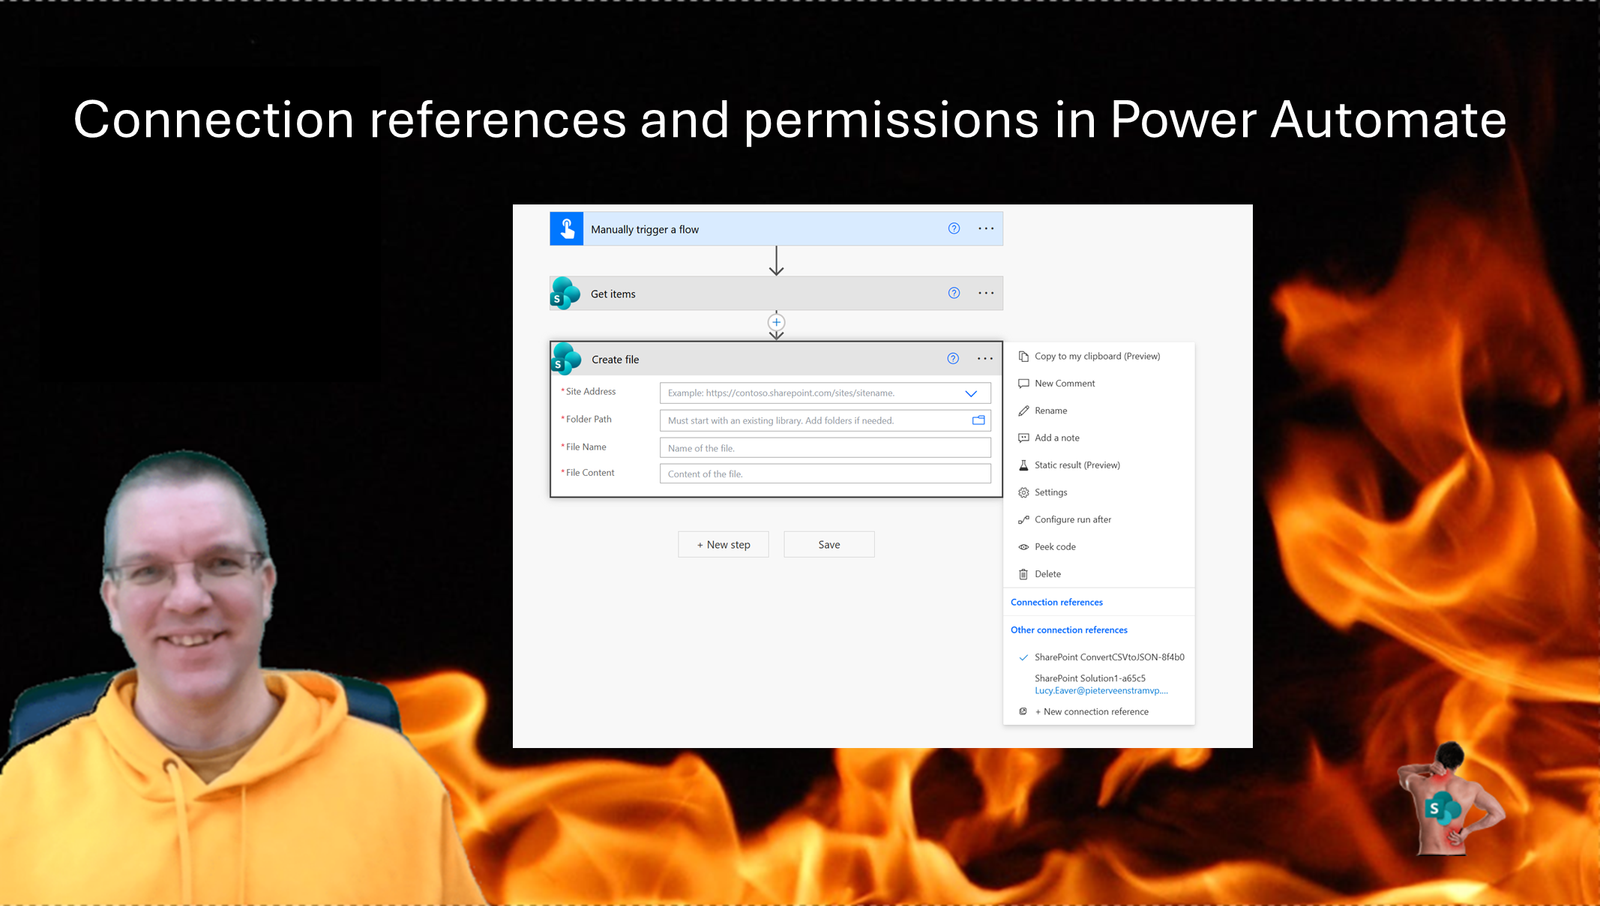Choose Rename in the action menu
This screenshot has height=906, width=1600.
1098,411
